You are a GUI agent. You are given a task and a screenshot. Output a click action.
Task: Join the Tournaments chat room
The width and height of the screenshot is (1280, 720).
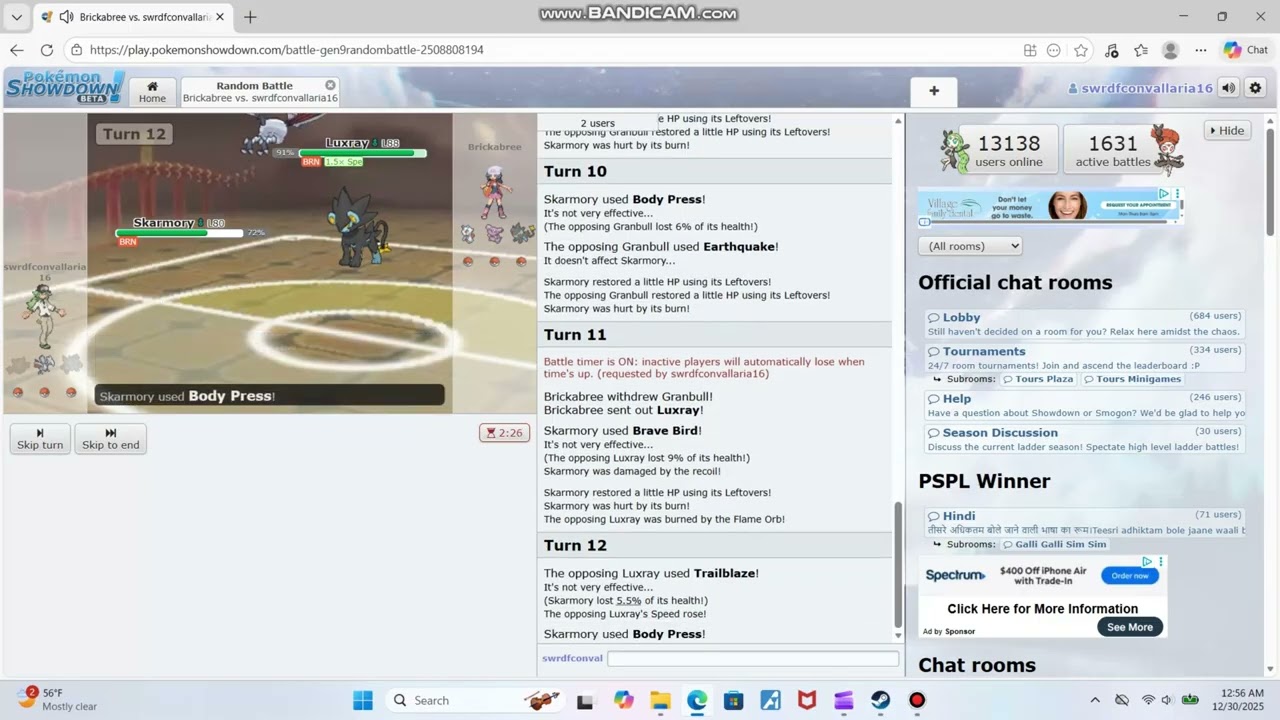pos(1084,358)
